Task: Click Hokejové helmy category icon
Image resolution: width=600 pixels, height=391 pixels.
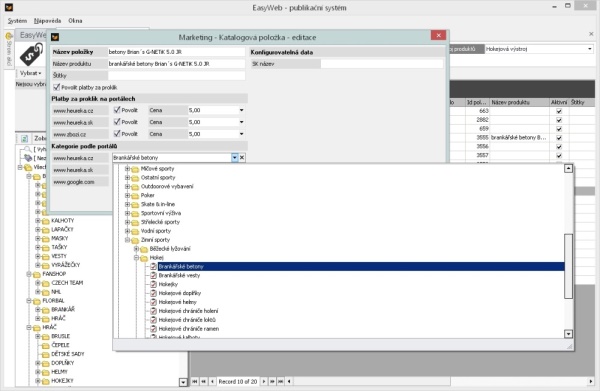Action: (153, 302)
